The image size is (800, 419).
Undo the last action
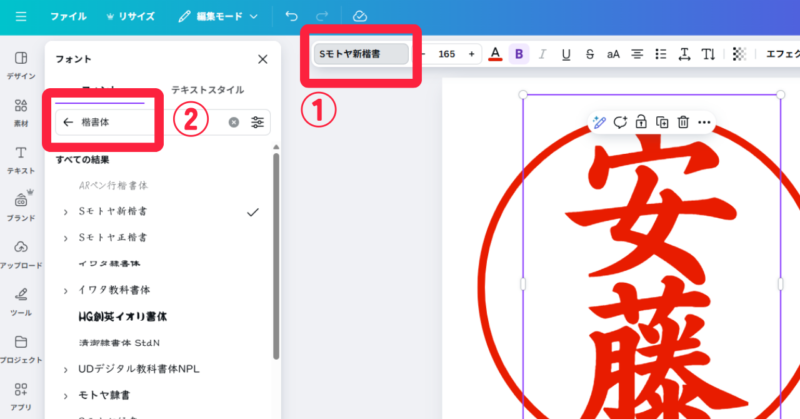(x=291, y=16)
